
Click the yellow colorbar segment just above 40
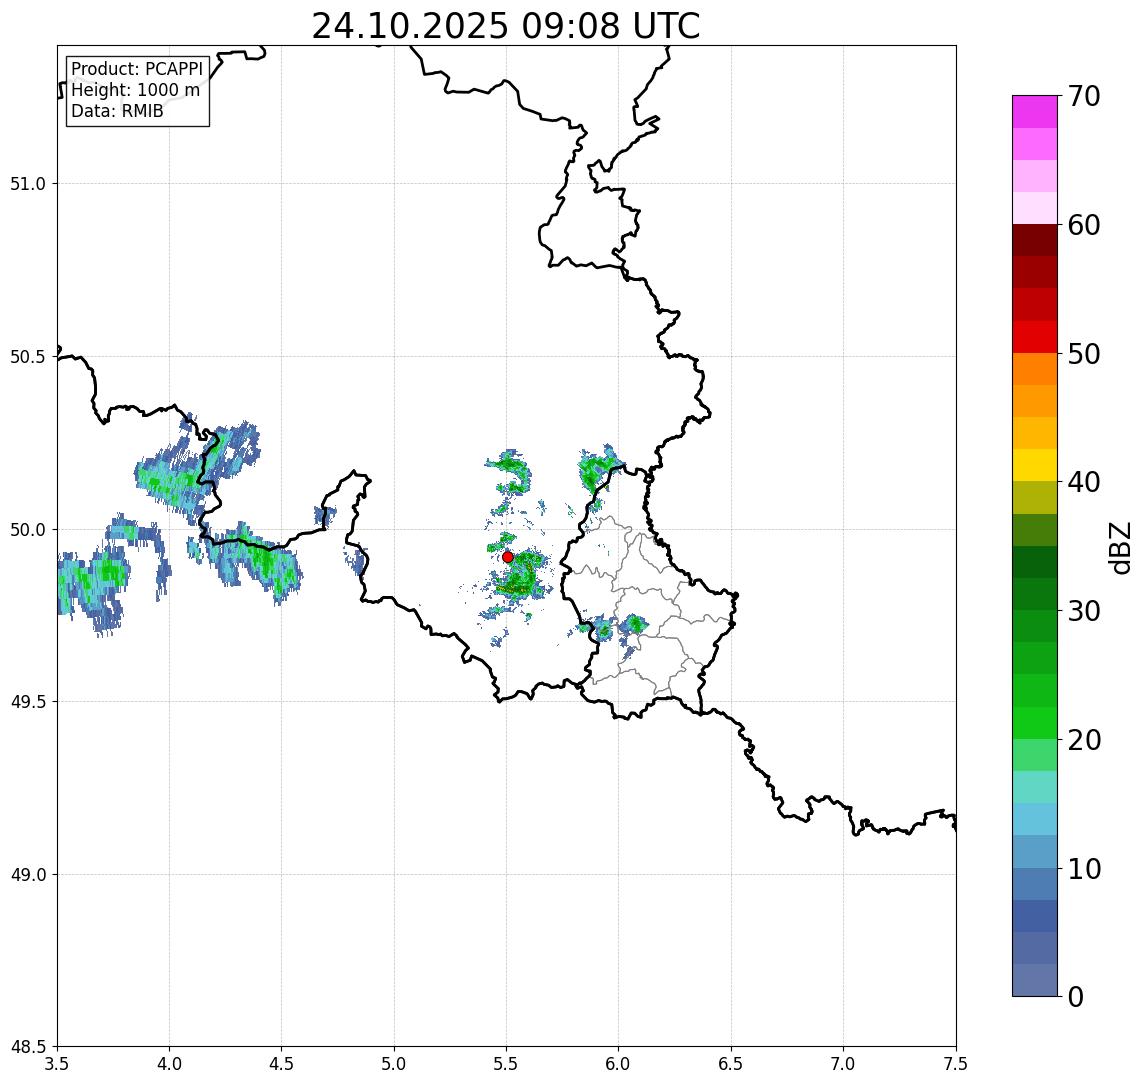pos(1035,465)
